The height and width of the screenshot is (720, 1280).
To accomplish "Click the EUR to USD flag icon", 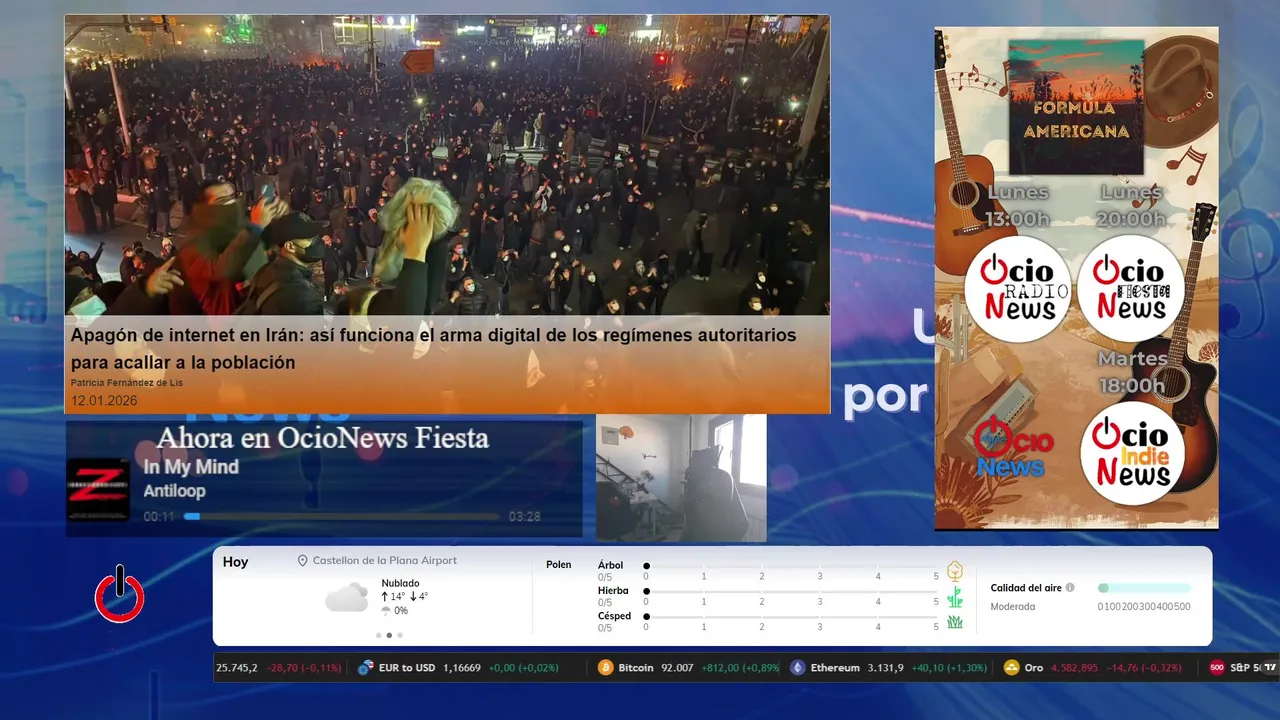I will click(x=366, y=667).
